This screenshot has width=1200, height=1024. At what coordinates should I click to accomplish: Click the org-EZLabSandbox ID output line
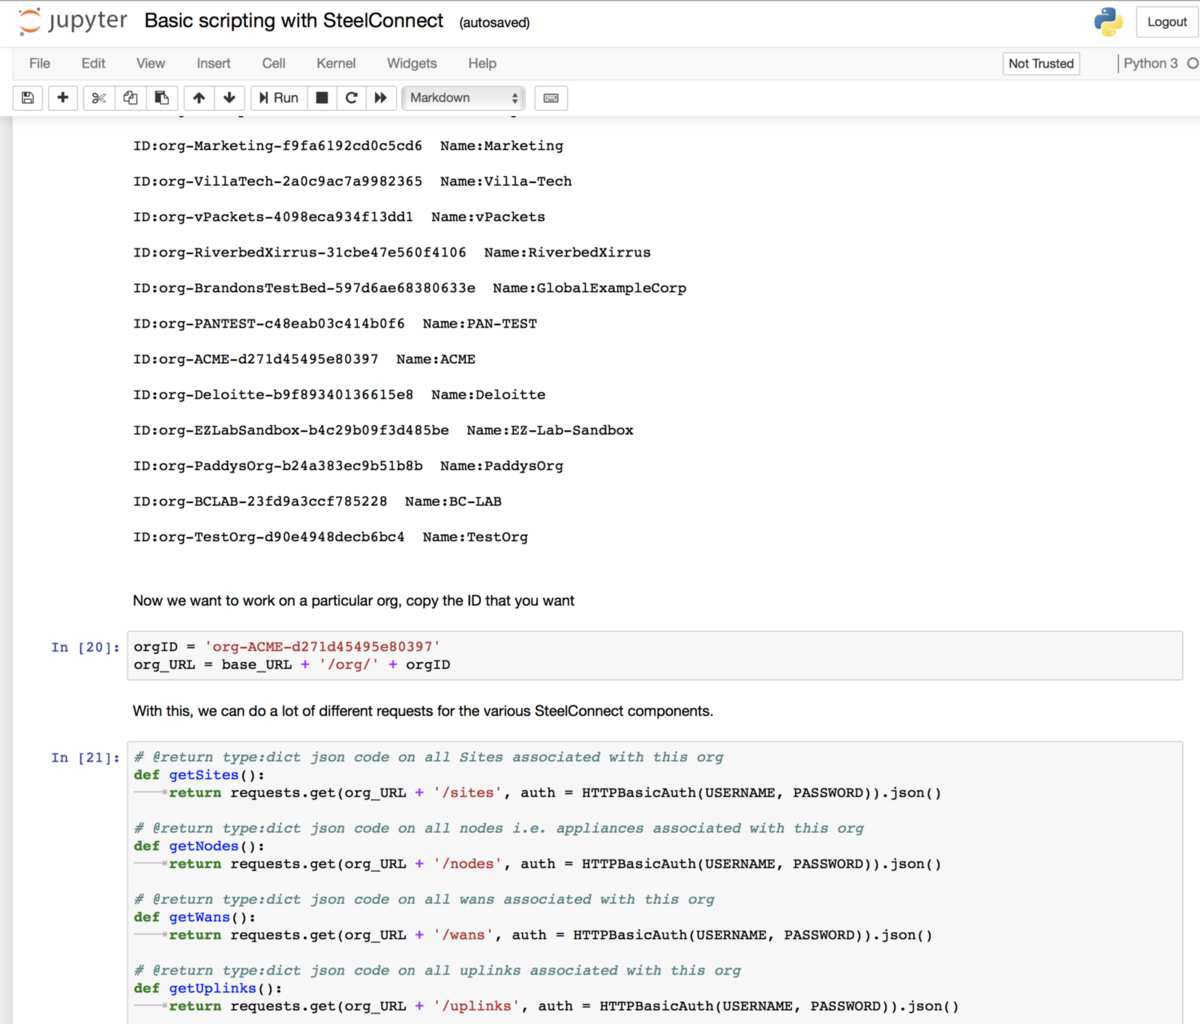point(383,430)
